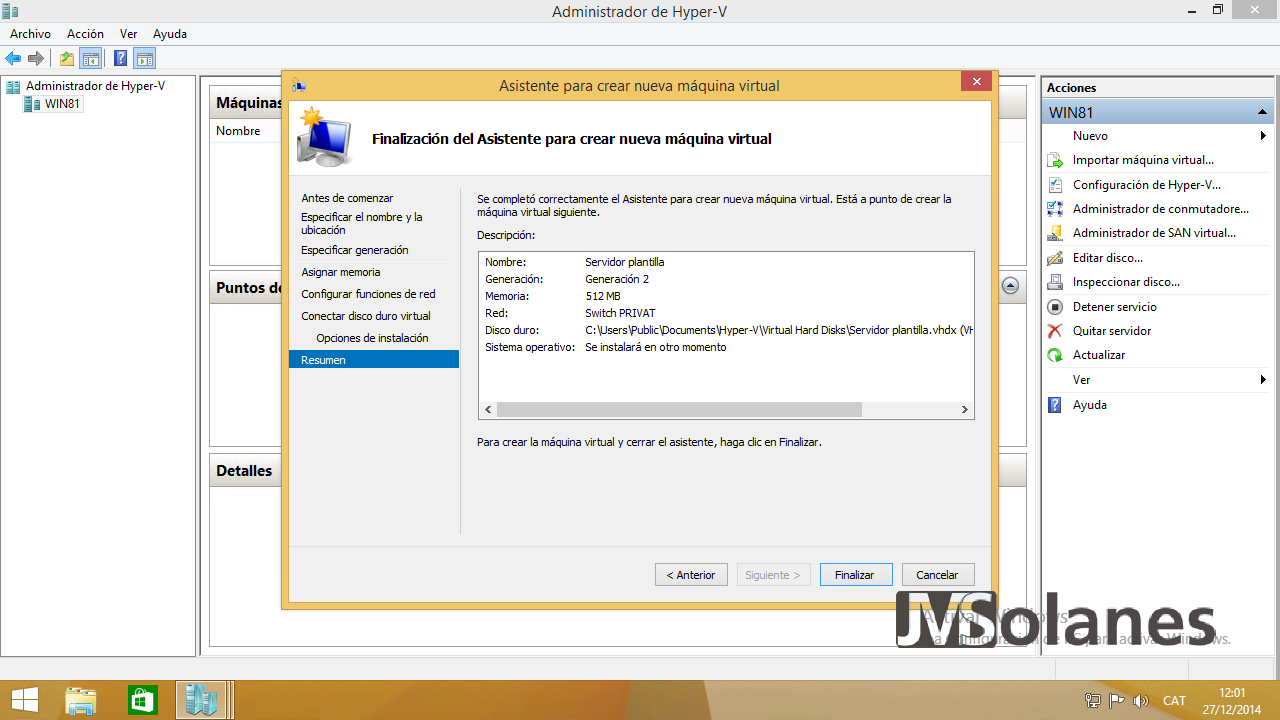Click the CAT language indicator in tray
This screenshot has height=720, width=1280.
pyautogui.click(x=1174, y=701)
